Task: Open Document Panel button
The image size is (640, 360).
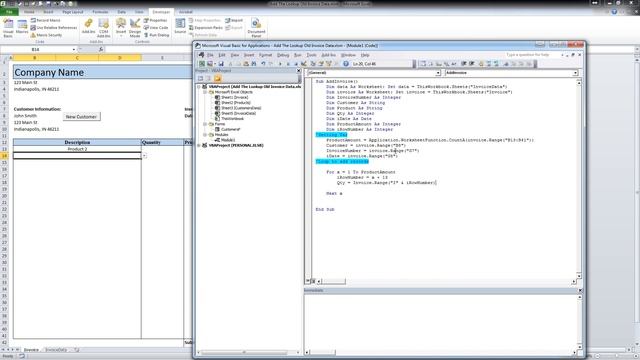Action: point(256,28)
